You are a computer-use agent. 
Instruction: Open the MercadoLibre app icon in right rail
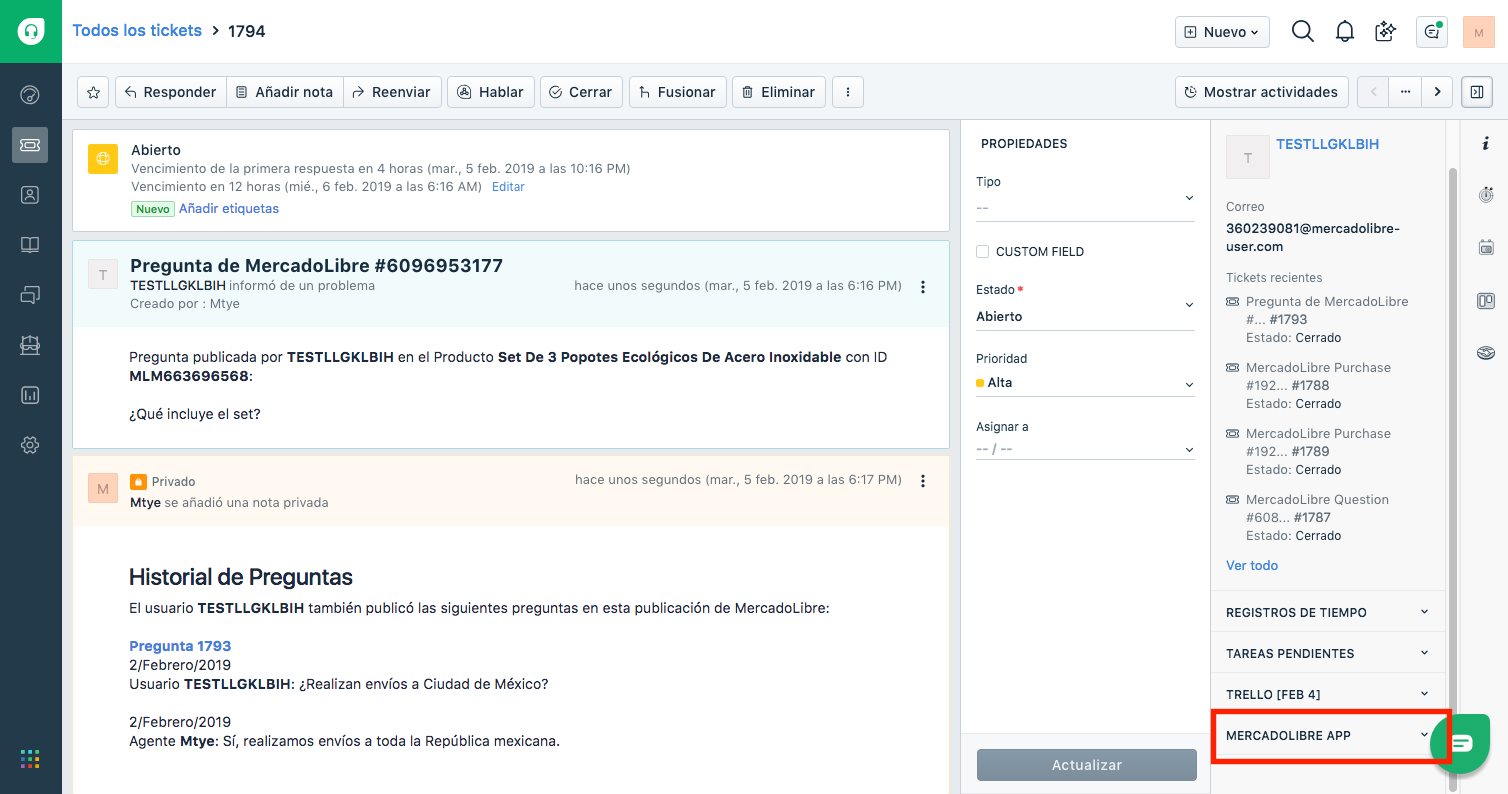point(1485,353)
